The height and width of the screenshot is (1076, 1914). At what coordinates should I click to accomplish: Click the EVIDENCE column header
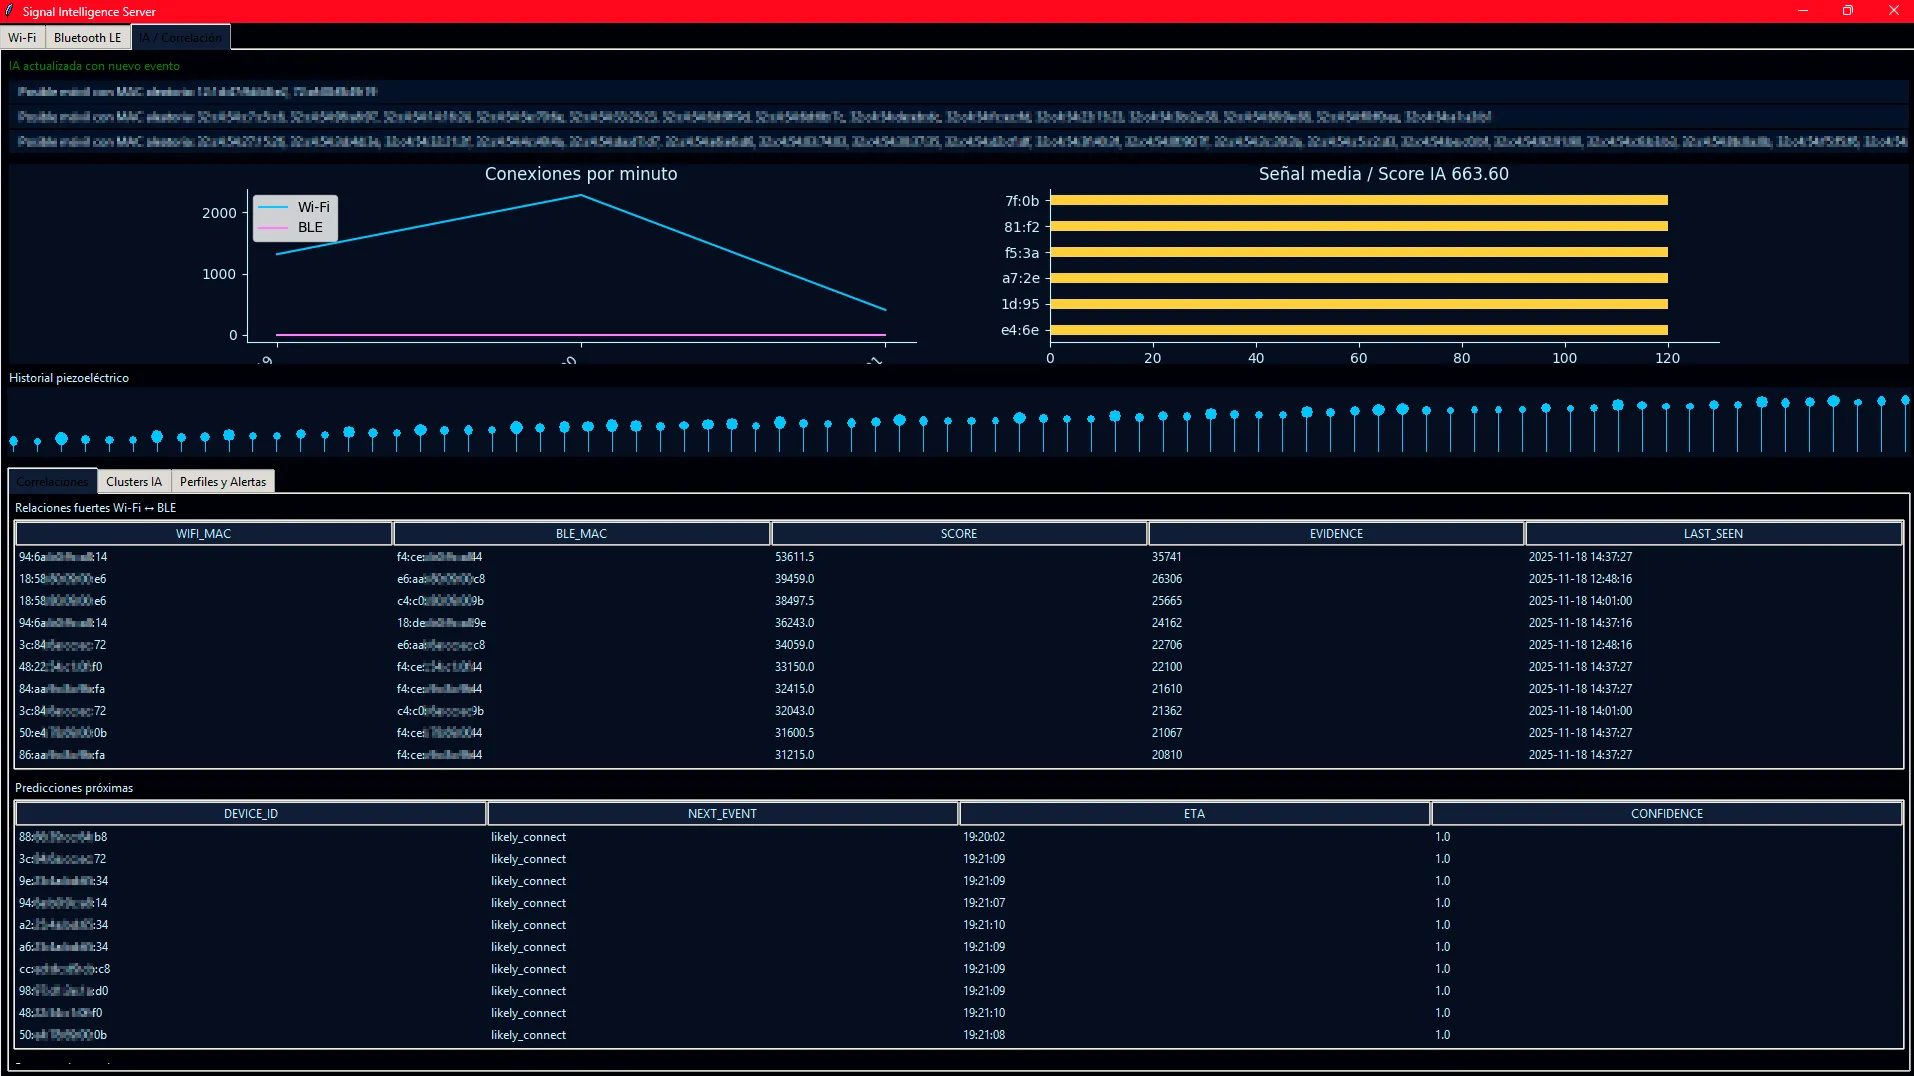(1336, 534)
